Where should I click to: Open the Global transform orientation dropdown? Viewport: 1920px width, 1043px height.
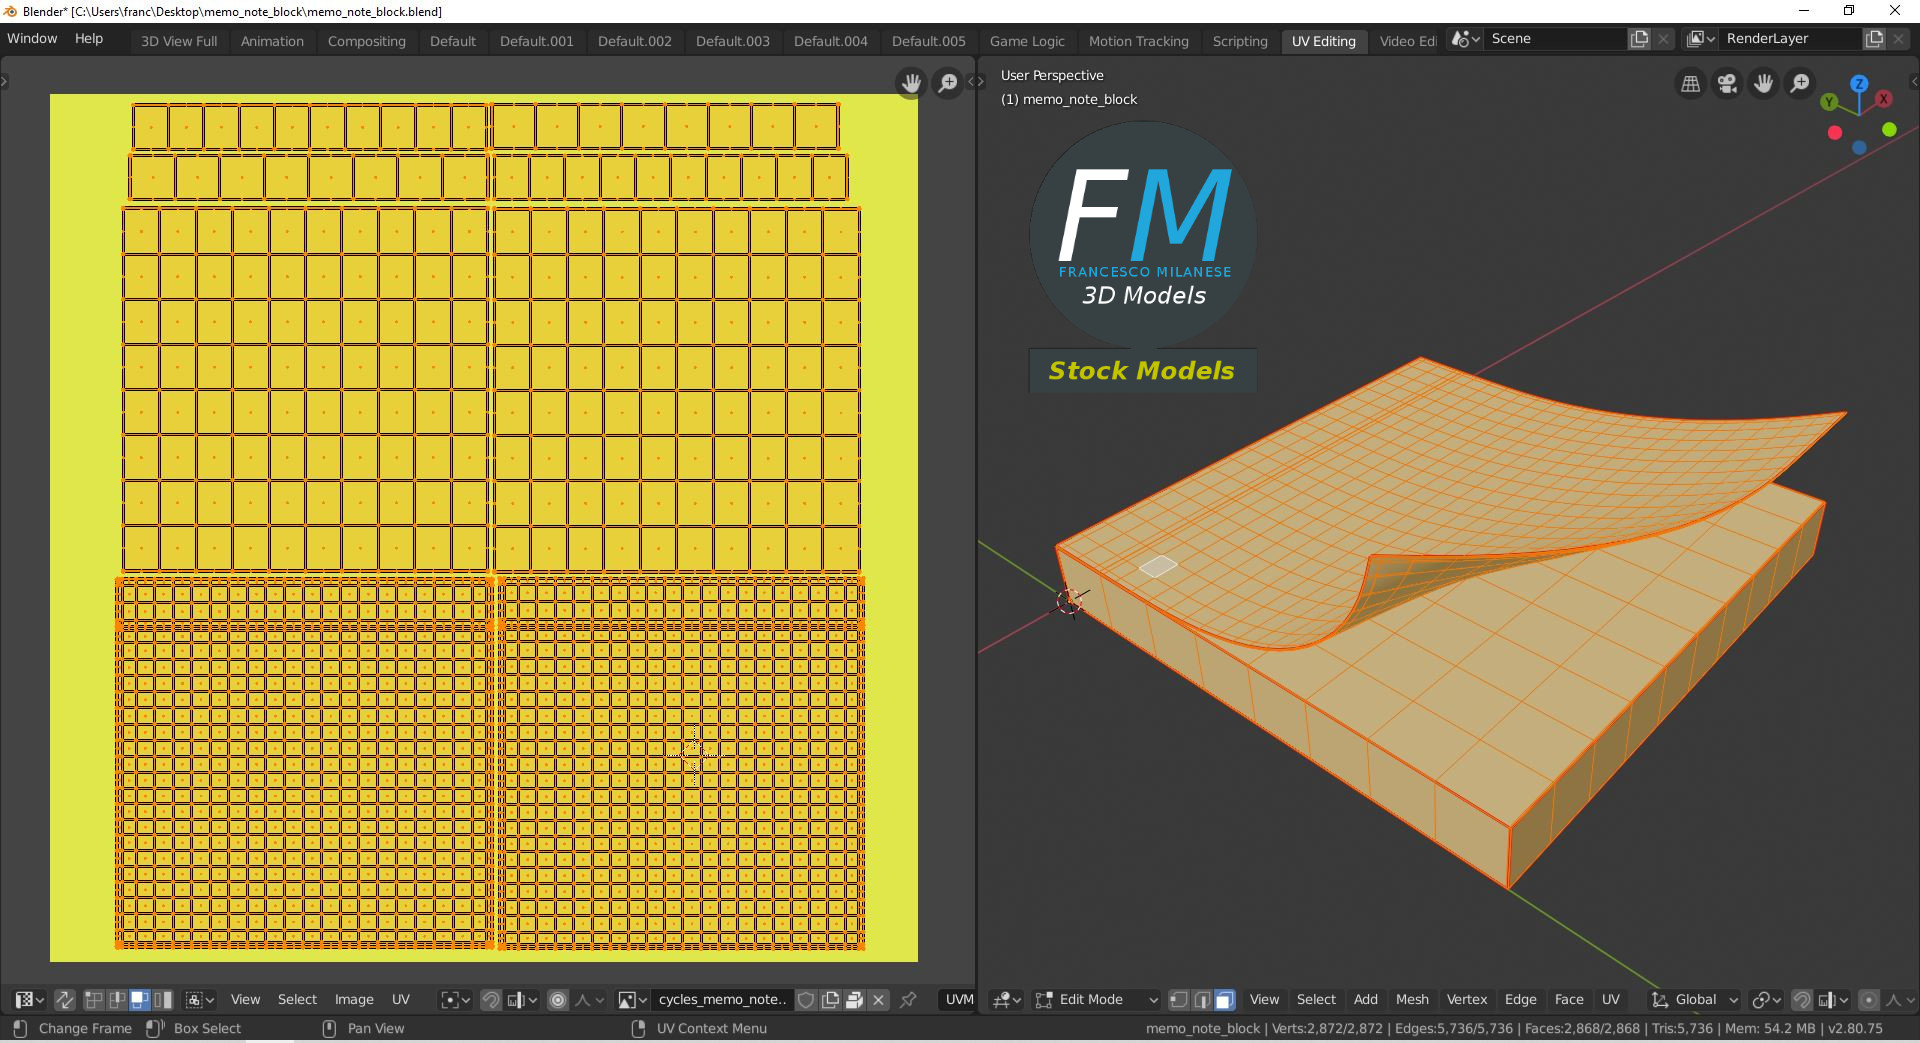pos(1694,999)
